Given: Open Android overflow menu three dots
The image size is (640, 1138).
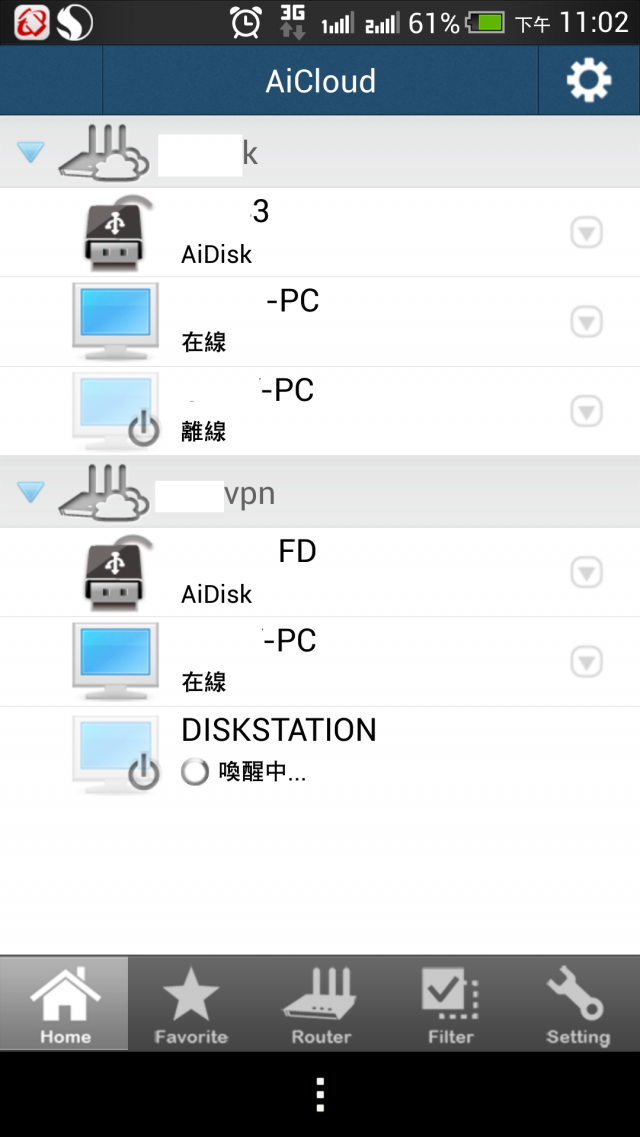Looking at the screenshot, I should (320, 1094).
